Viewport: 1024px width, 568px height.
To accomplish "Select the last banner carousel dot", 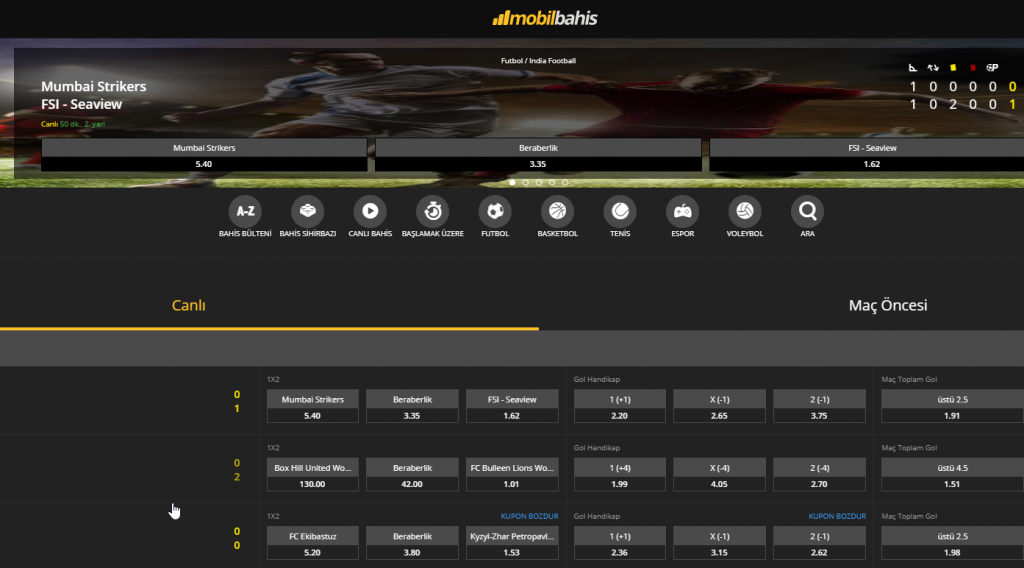I will coord(565,183).
